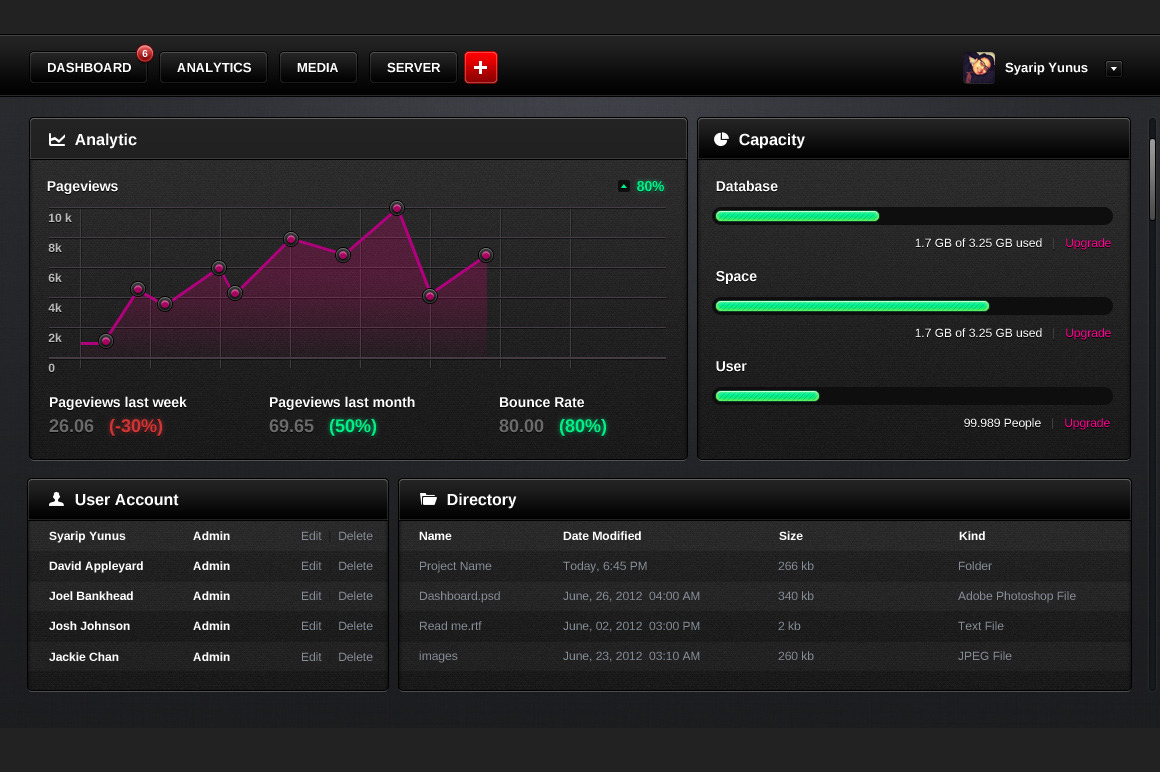Click the Dashboard notification badge
The image size is (1160, 772).
click(x=145, y=53)
